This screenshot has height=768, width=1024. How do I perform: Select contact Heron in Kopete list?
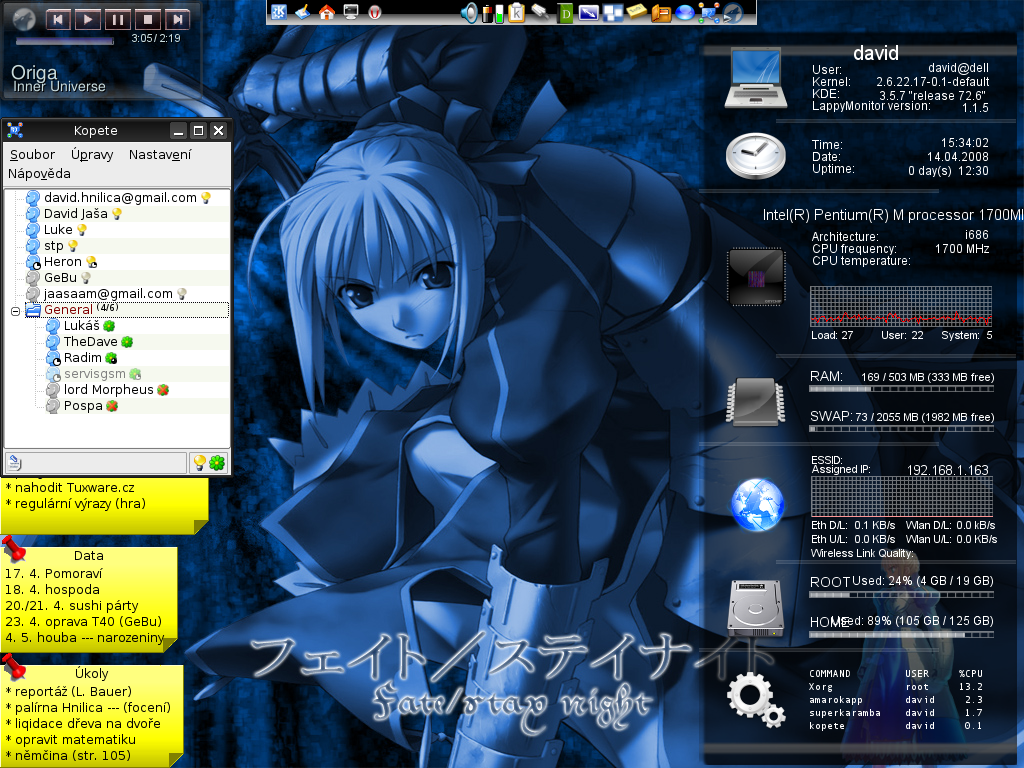(x=62, y=262)
